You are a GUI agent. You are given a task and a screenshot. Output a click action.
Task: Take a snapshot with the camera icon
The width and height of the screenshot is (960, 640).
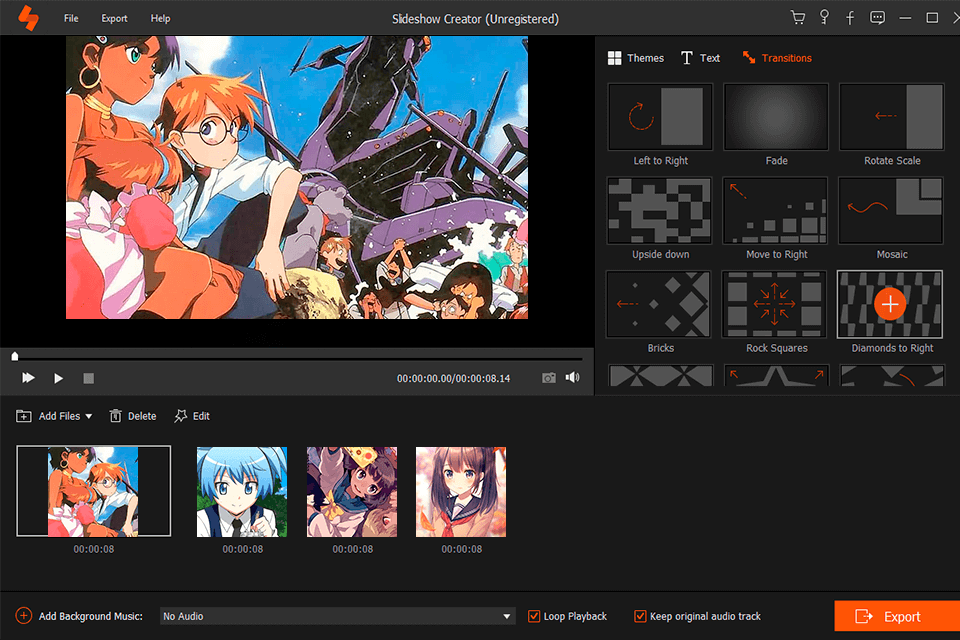(548, 378)
